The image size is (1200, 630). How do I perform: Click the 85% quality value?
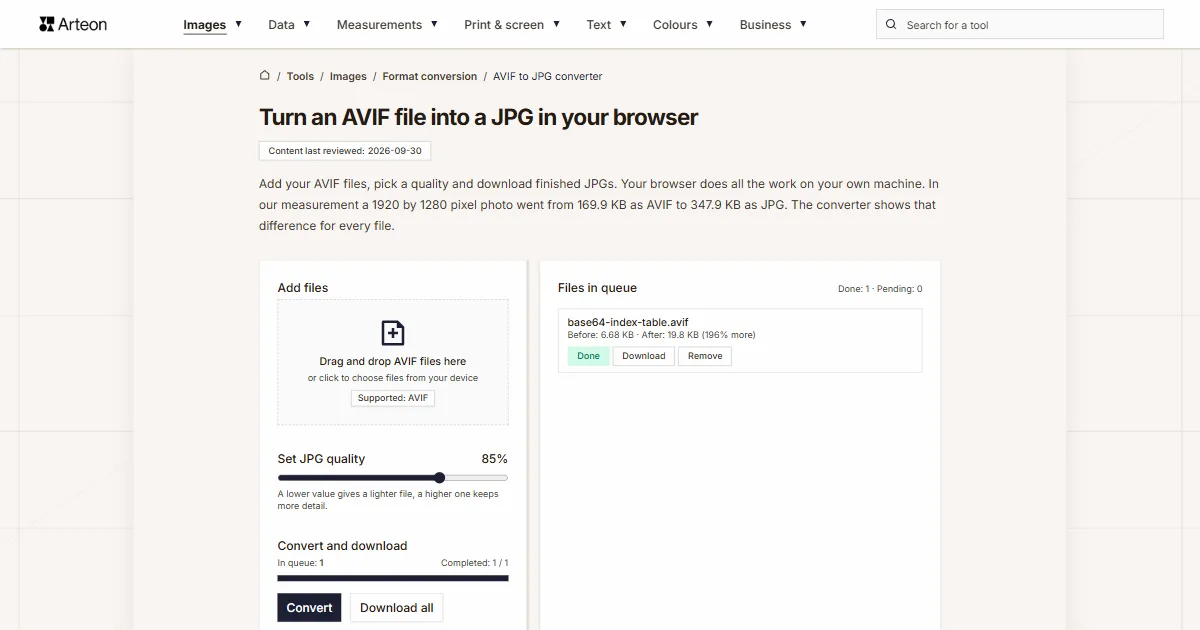tap(494, 459)
